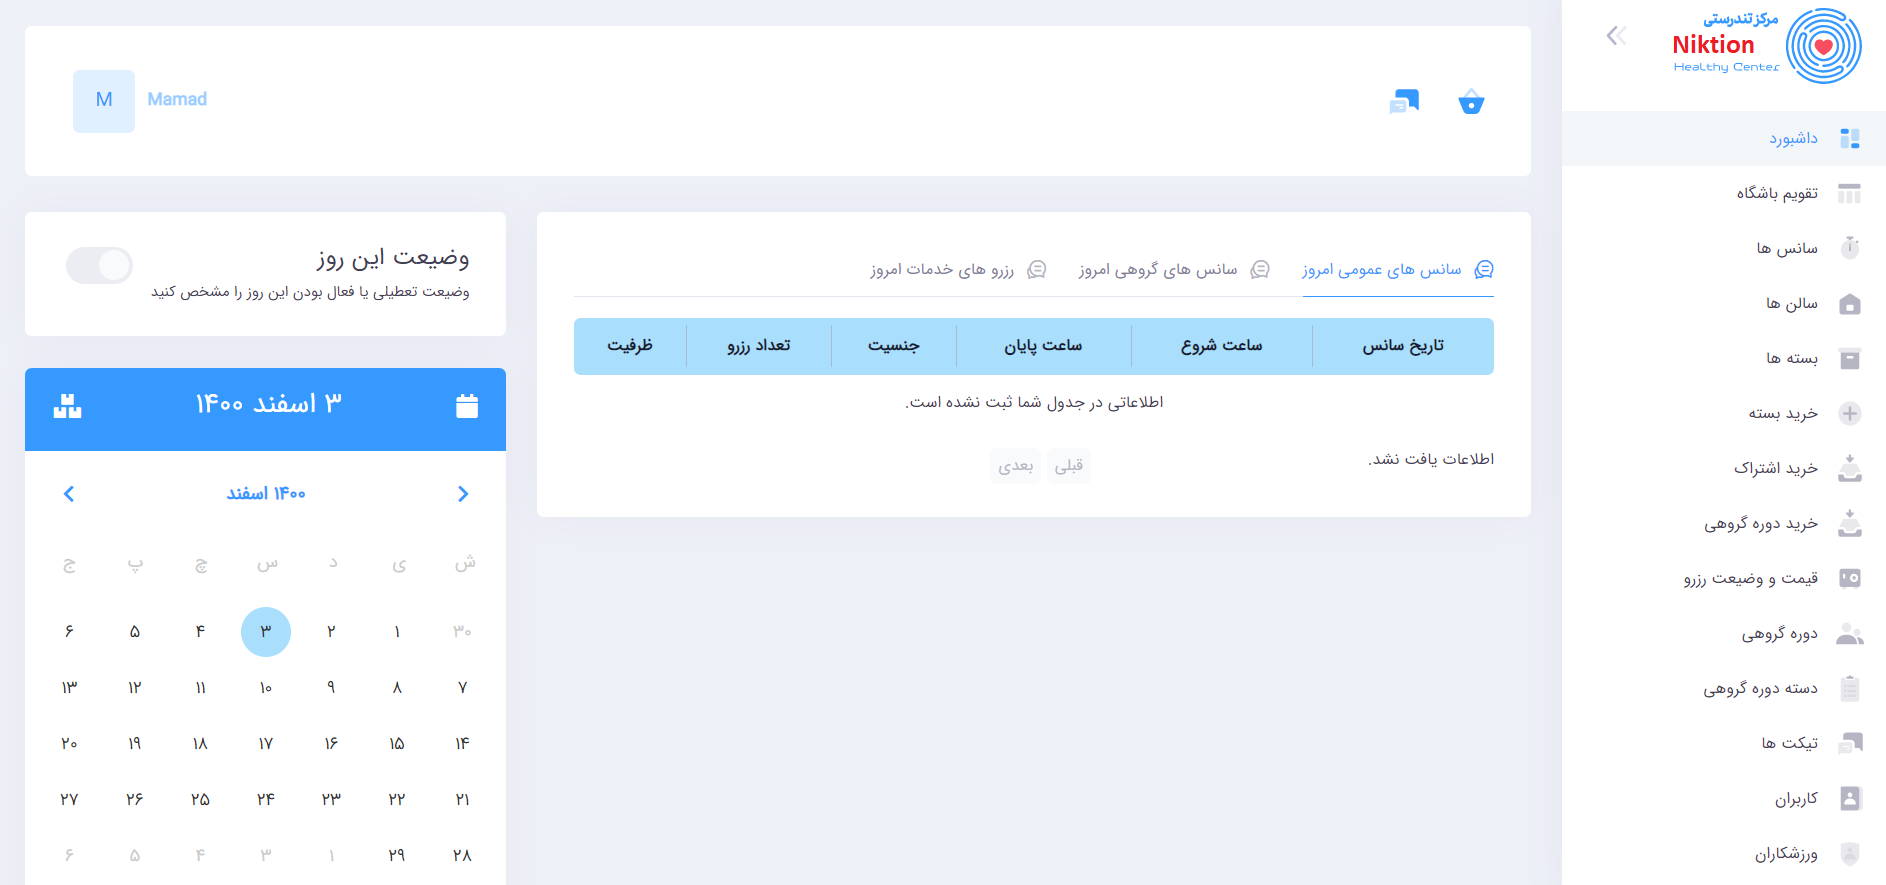The width and height of the screenshot is (1886, 885).
Task: Click the سالن ها home icon
Action: point(1850,303)
